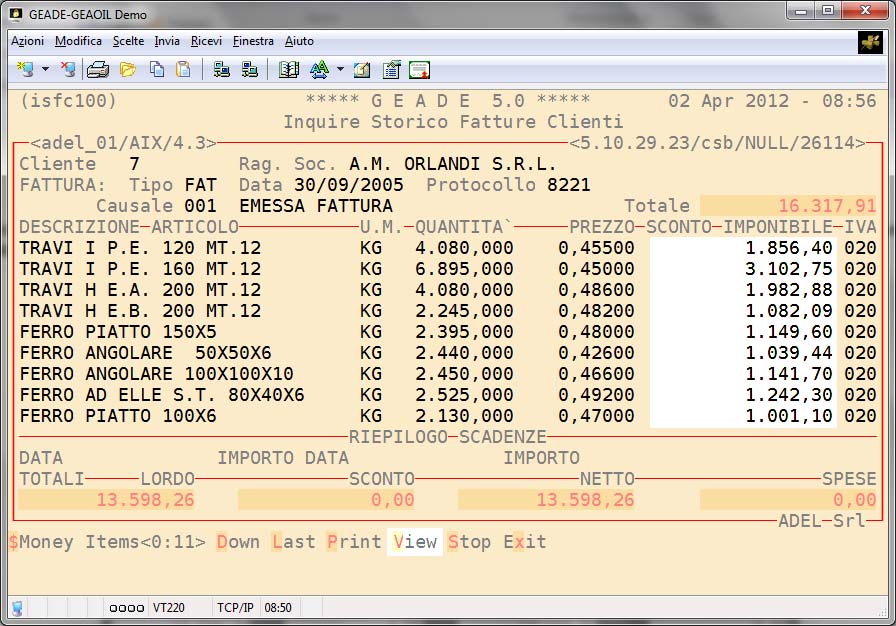Click the disconnect session icon
The image size is (896, 626).
click(x=67, y=70)
